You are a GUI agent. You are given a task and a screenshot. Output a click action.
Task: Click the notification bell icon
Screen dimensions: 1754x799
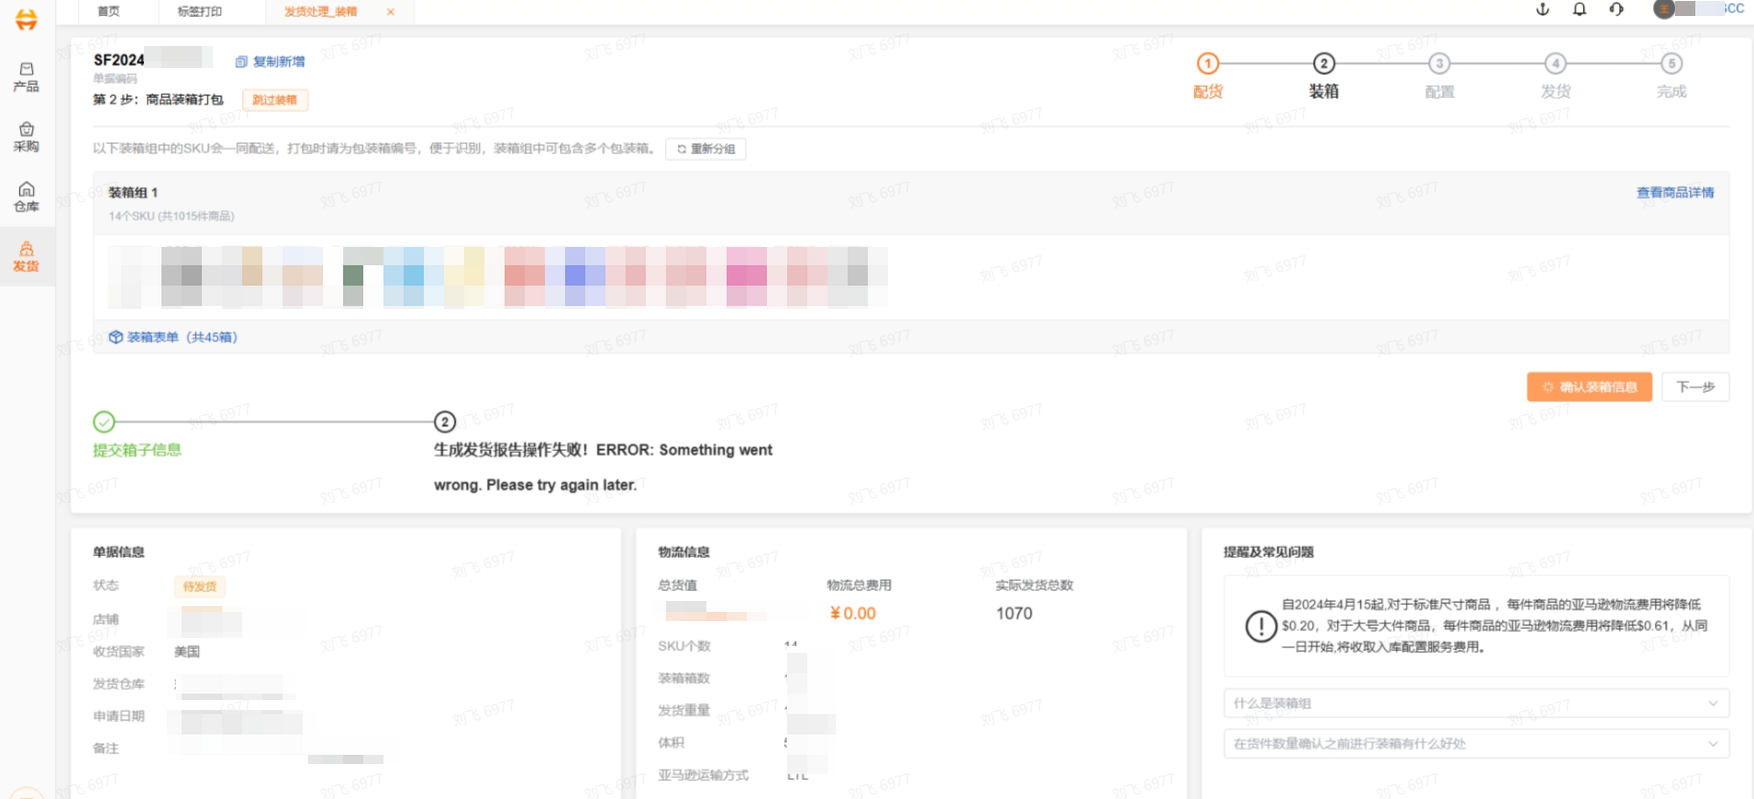pyautogui.click(x=1579, y=10)
